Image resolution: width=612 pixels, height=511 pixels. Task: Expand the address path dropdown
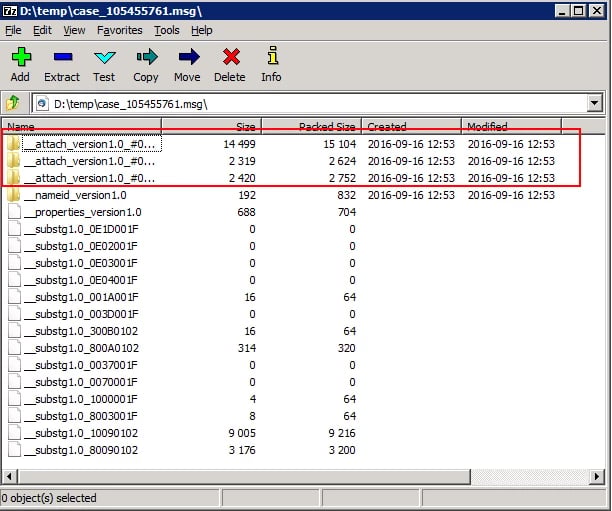pyautogui.click(x=595, y=103)
